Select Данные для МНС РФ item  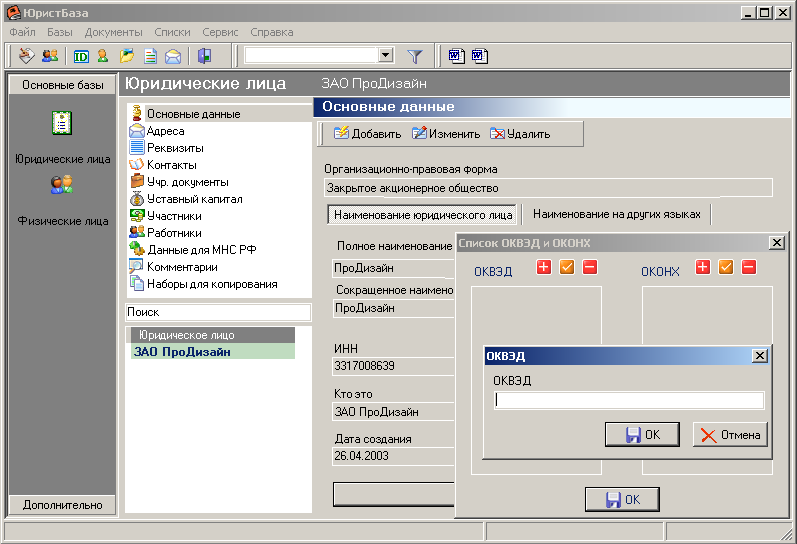pyautogui.click(x=220, y=250)
